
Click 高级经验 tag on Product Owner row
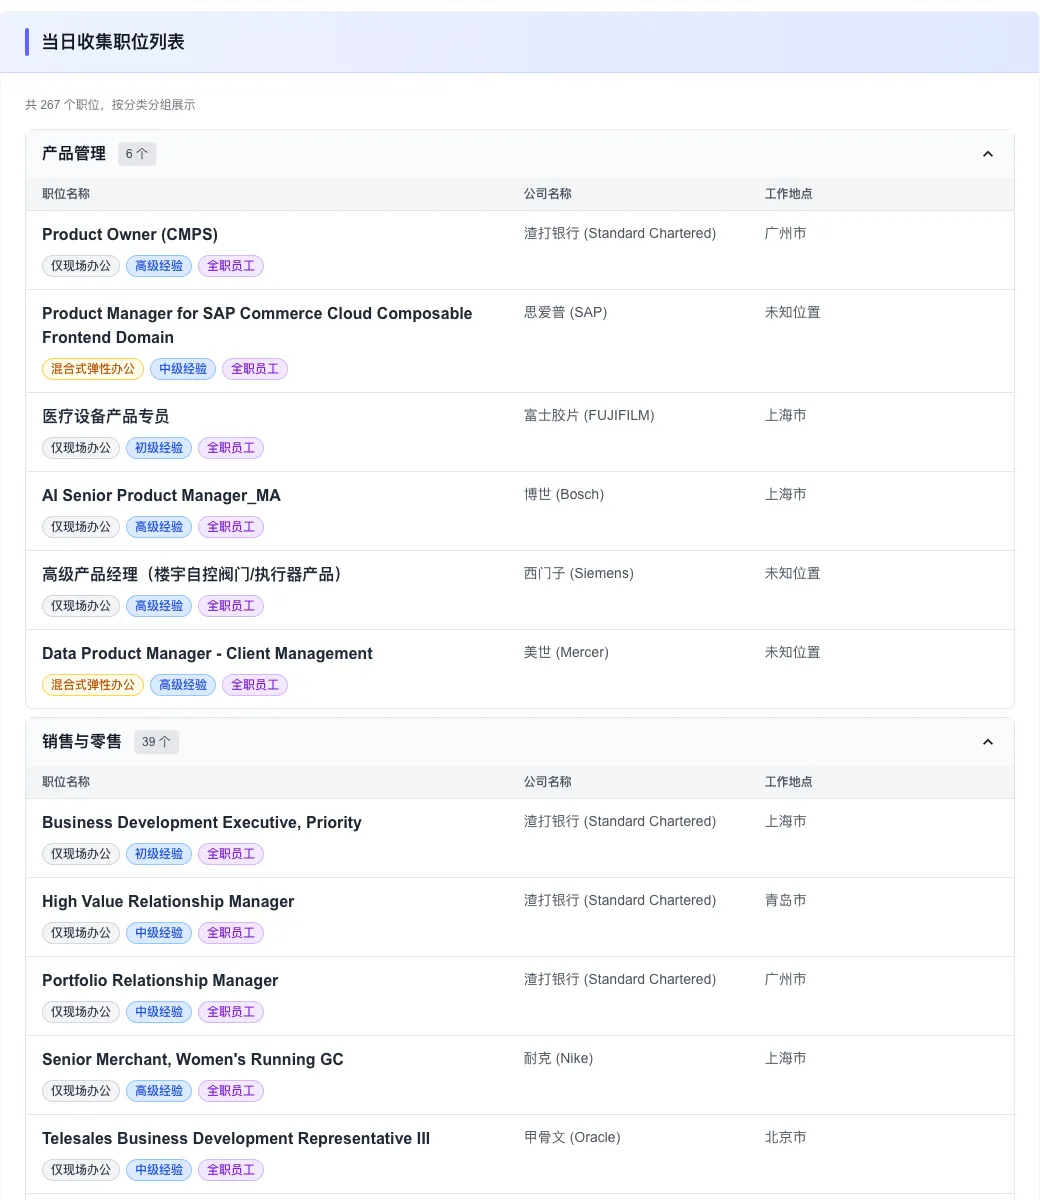(159, 266)
